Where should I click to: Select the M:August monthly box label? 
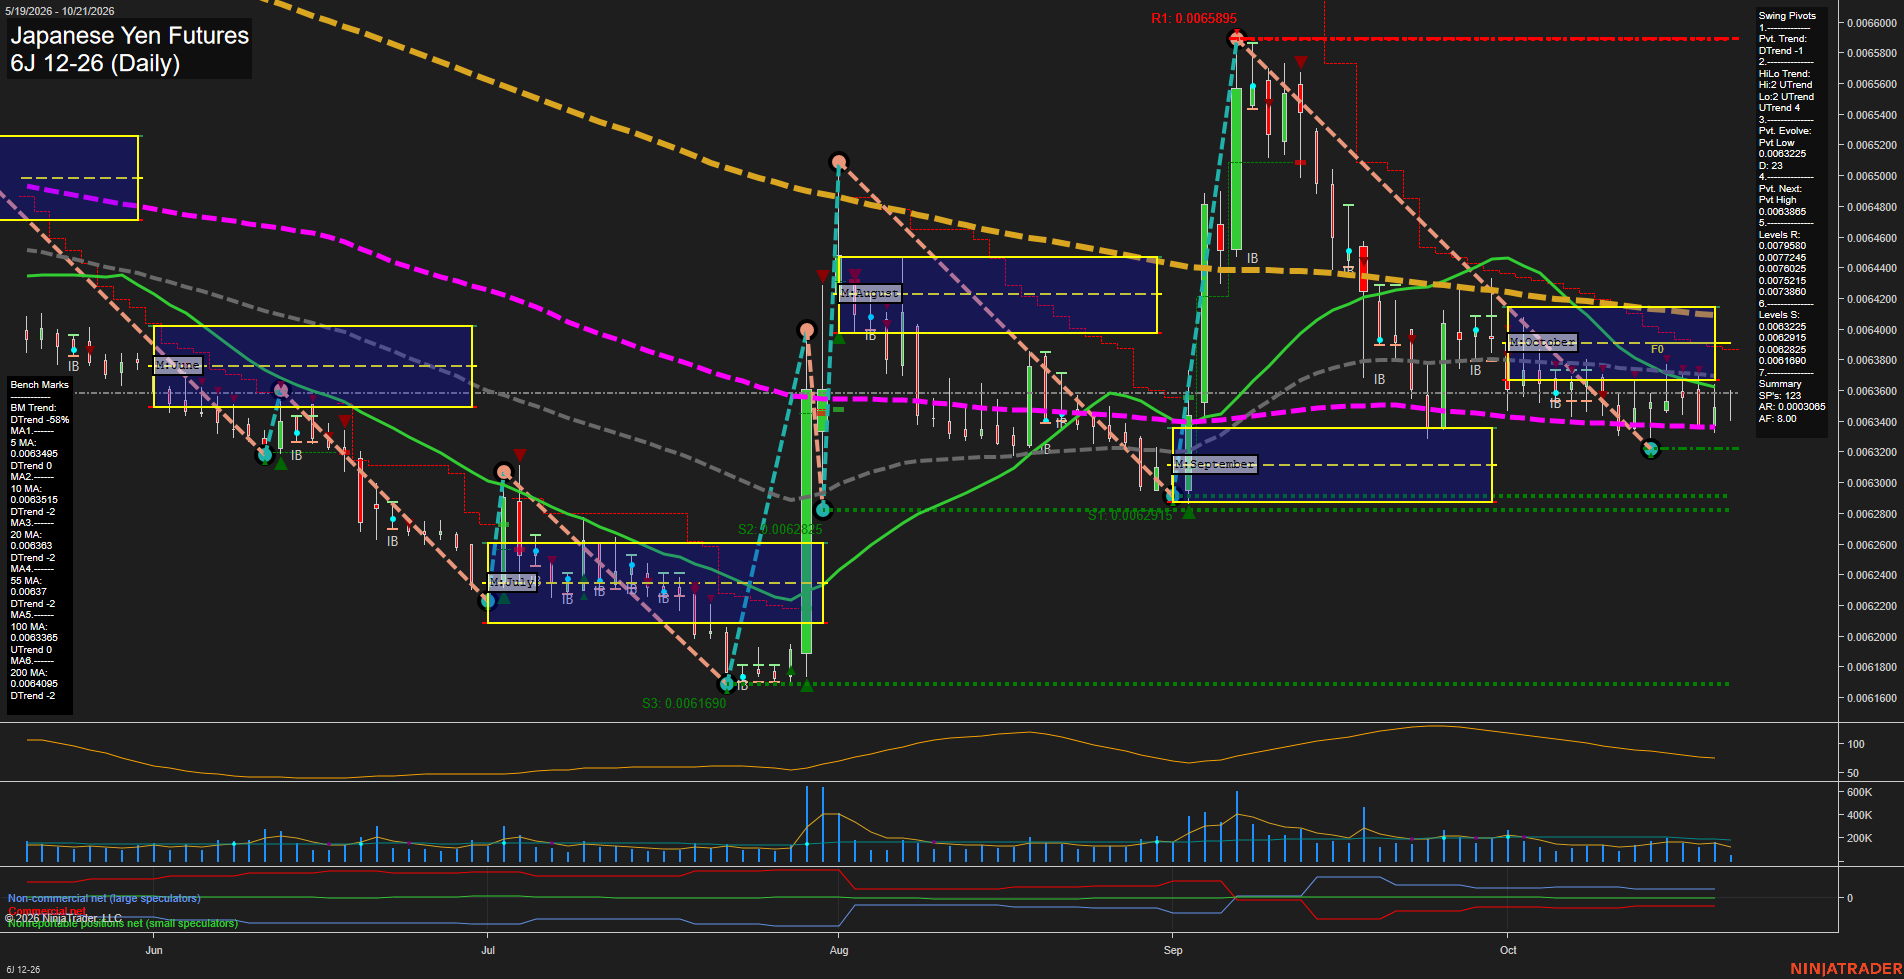(870, 293)
